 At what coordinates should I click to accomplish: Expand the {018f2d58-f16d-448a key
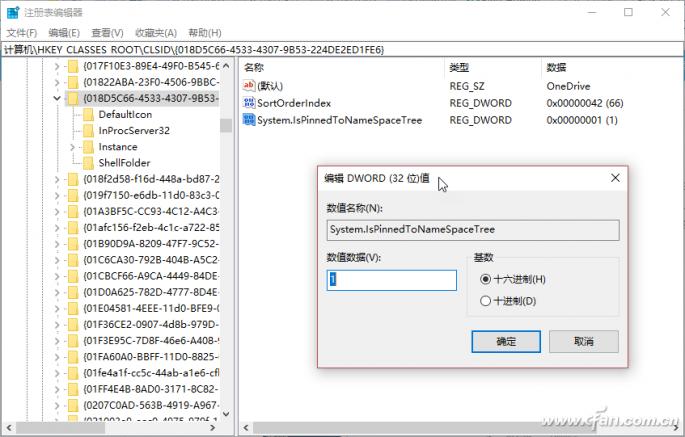click(57, 179)
